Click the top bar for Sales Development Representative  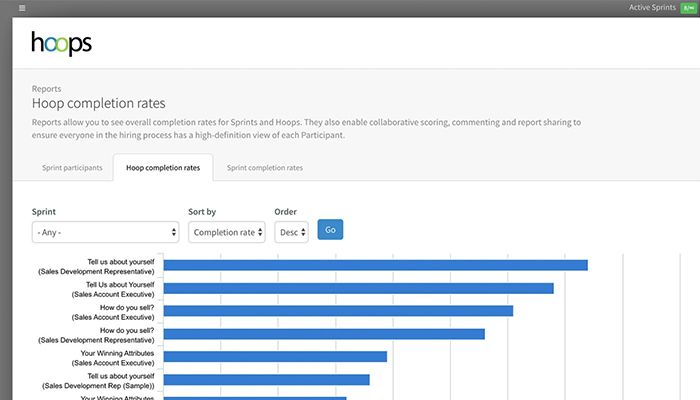[x=375, y=265]
